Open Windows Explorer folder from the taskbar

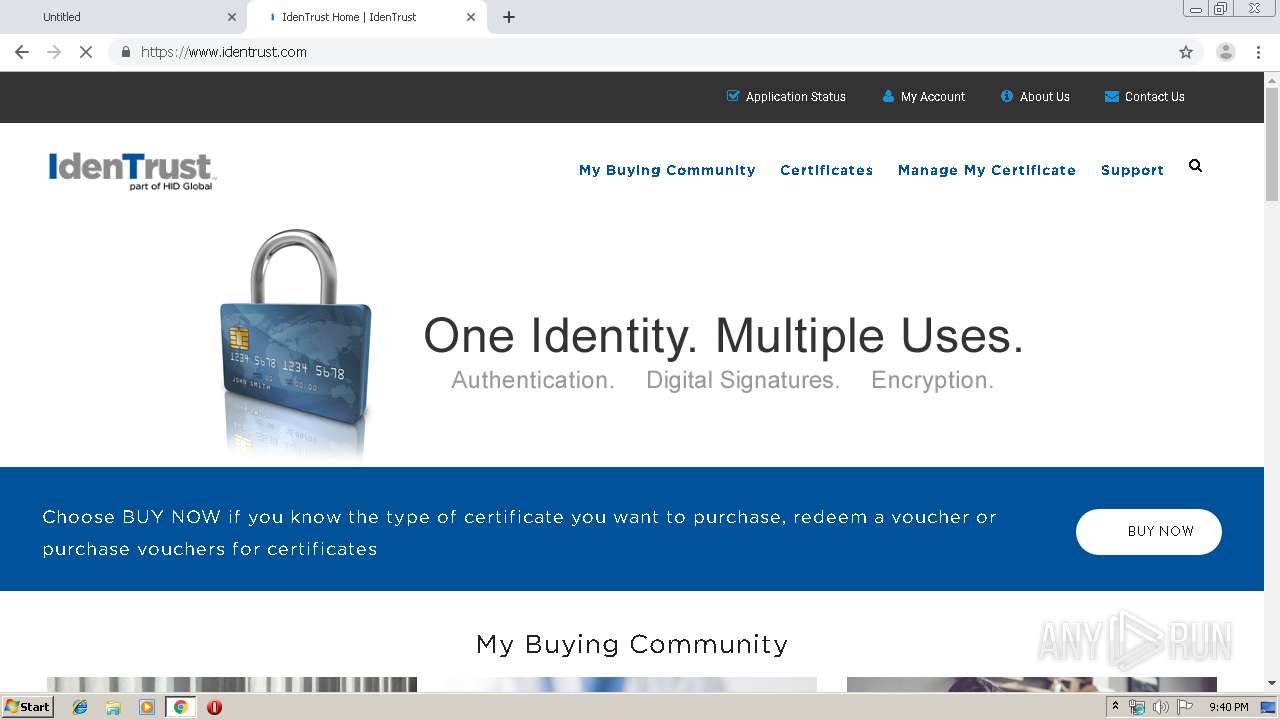point(113,707)
